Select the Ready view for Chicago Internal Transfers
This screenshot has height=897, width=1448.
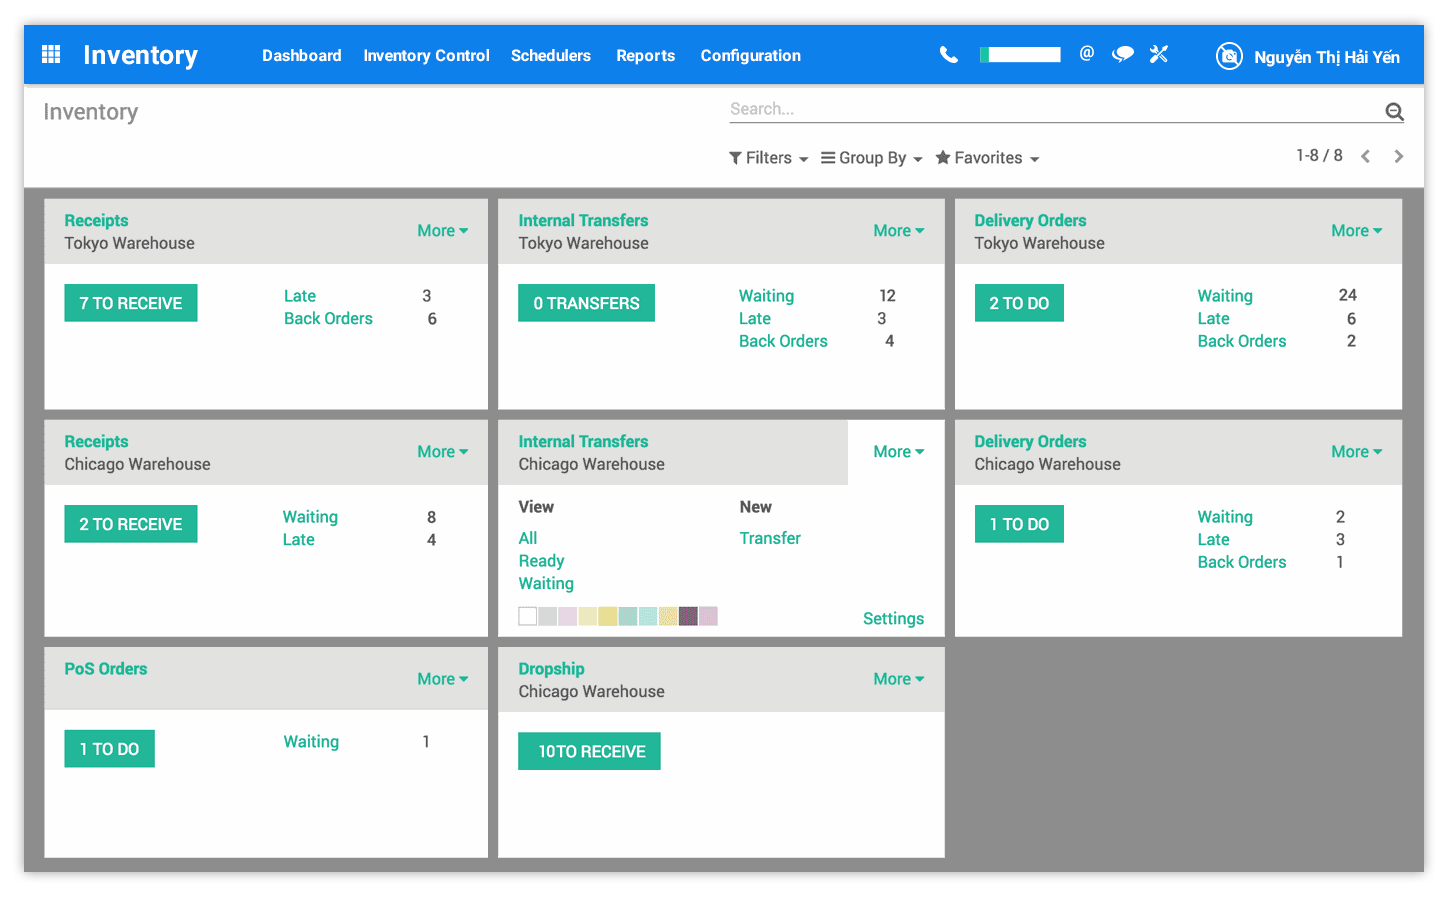pyautogui.click(x=541, y=560)
